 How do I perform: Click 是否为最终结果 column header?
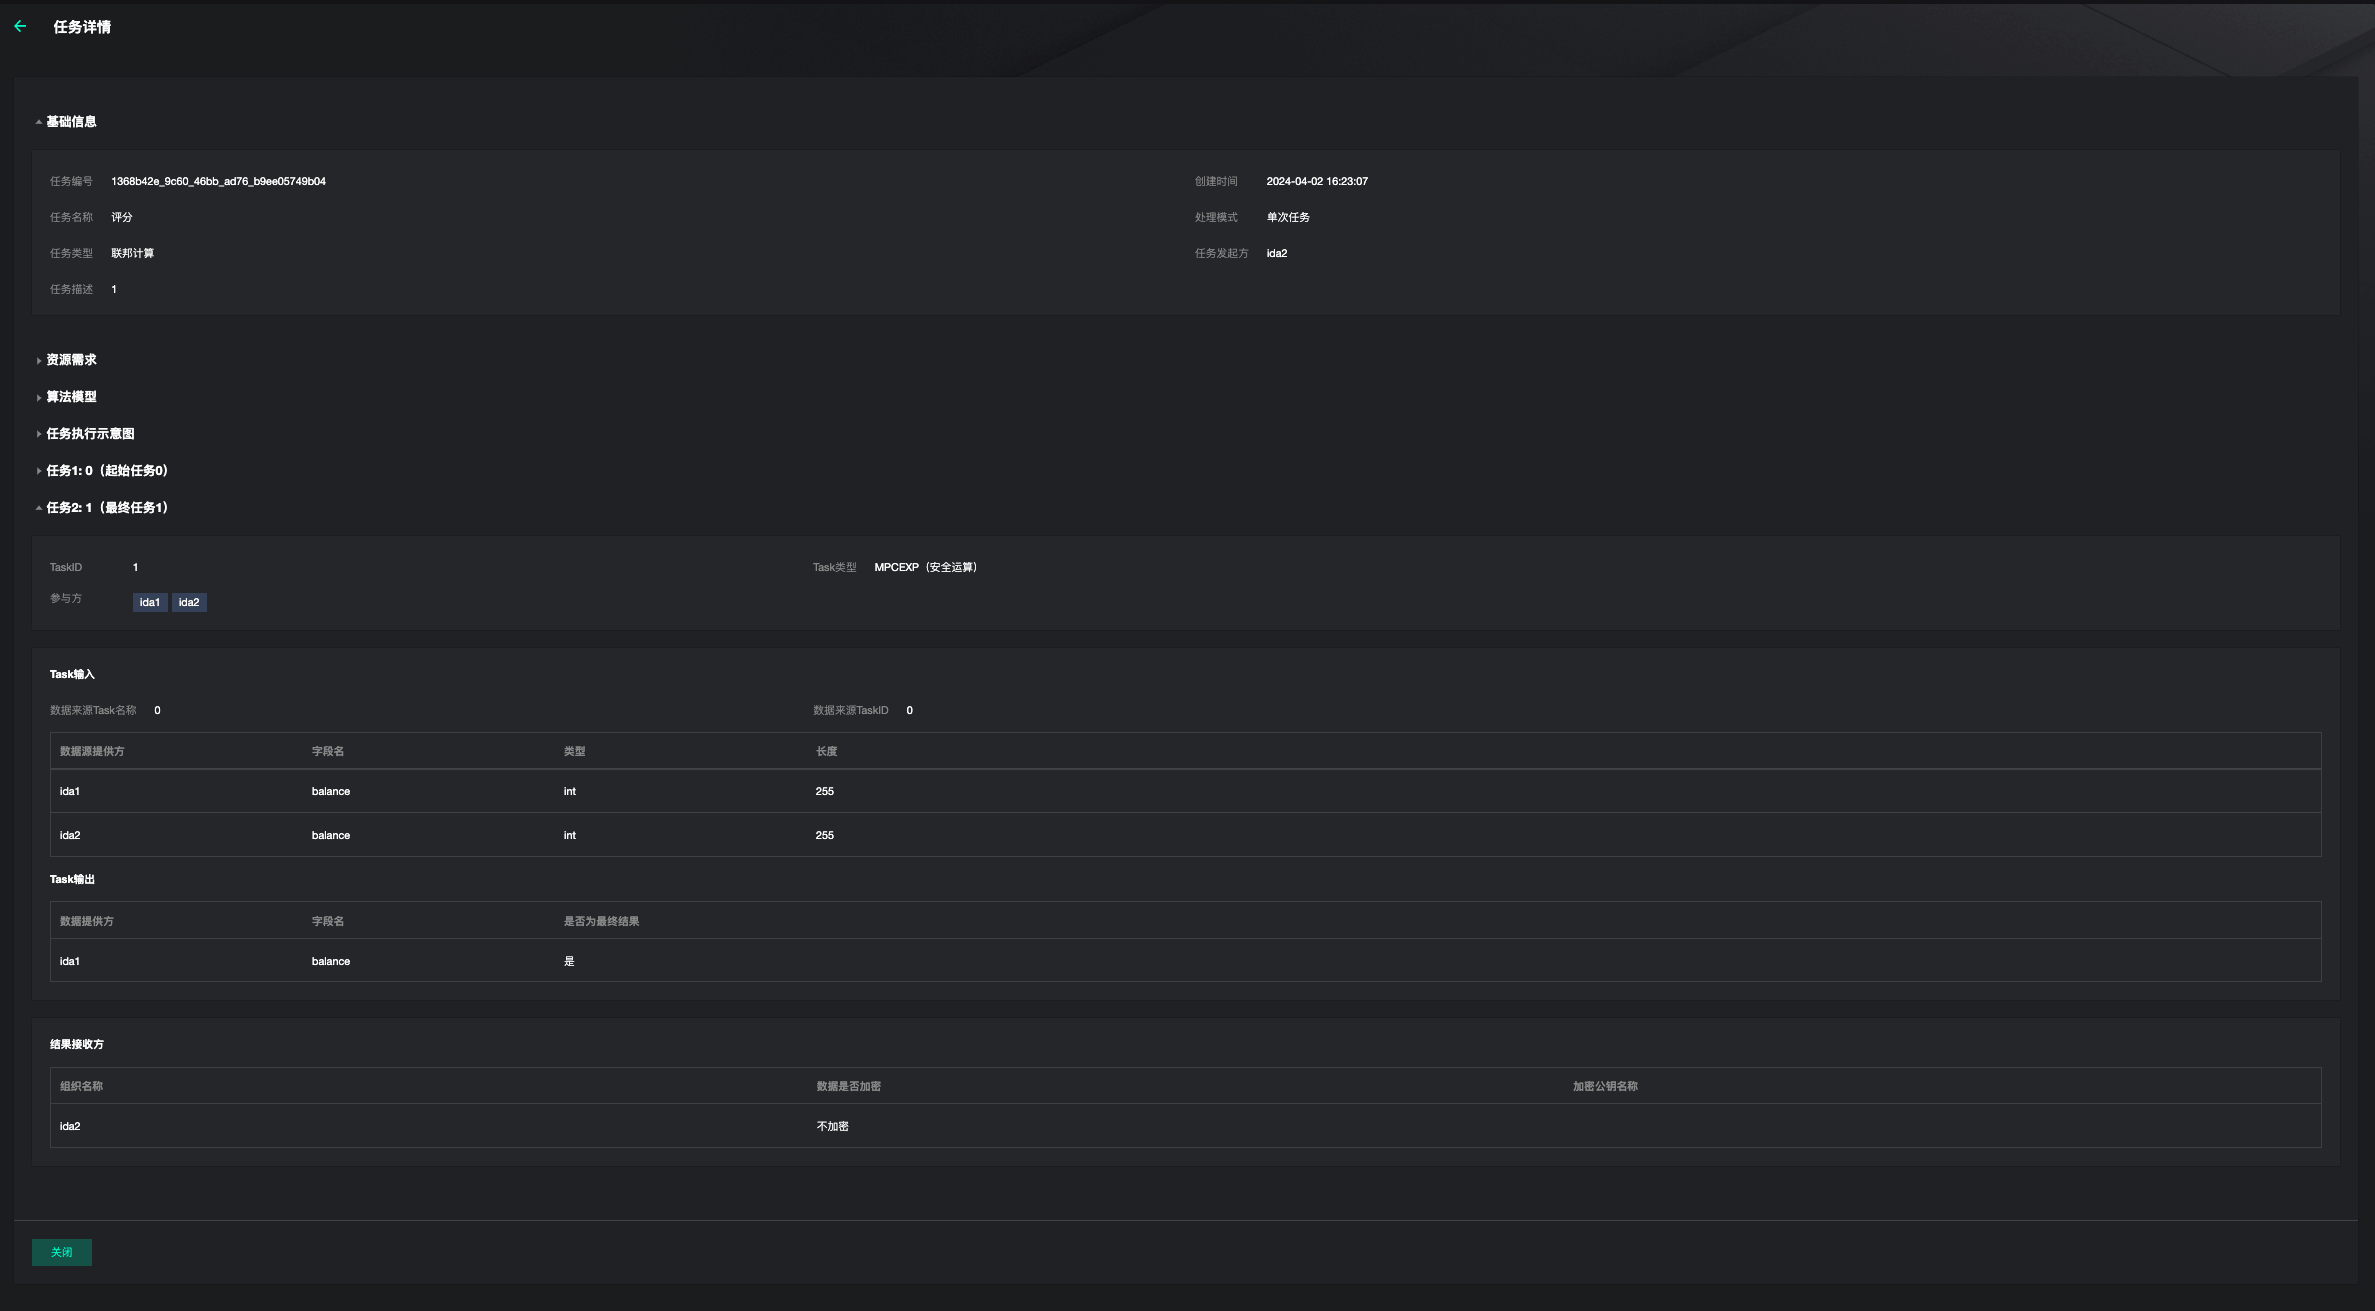pyautogui.click(x=601, y=922)
